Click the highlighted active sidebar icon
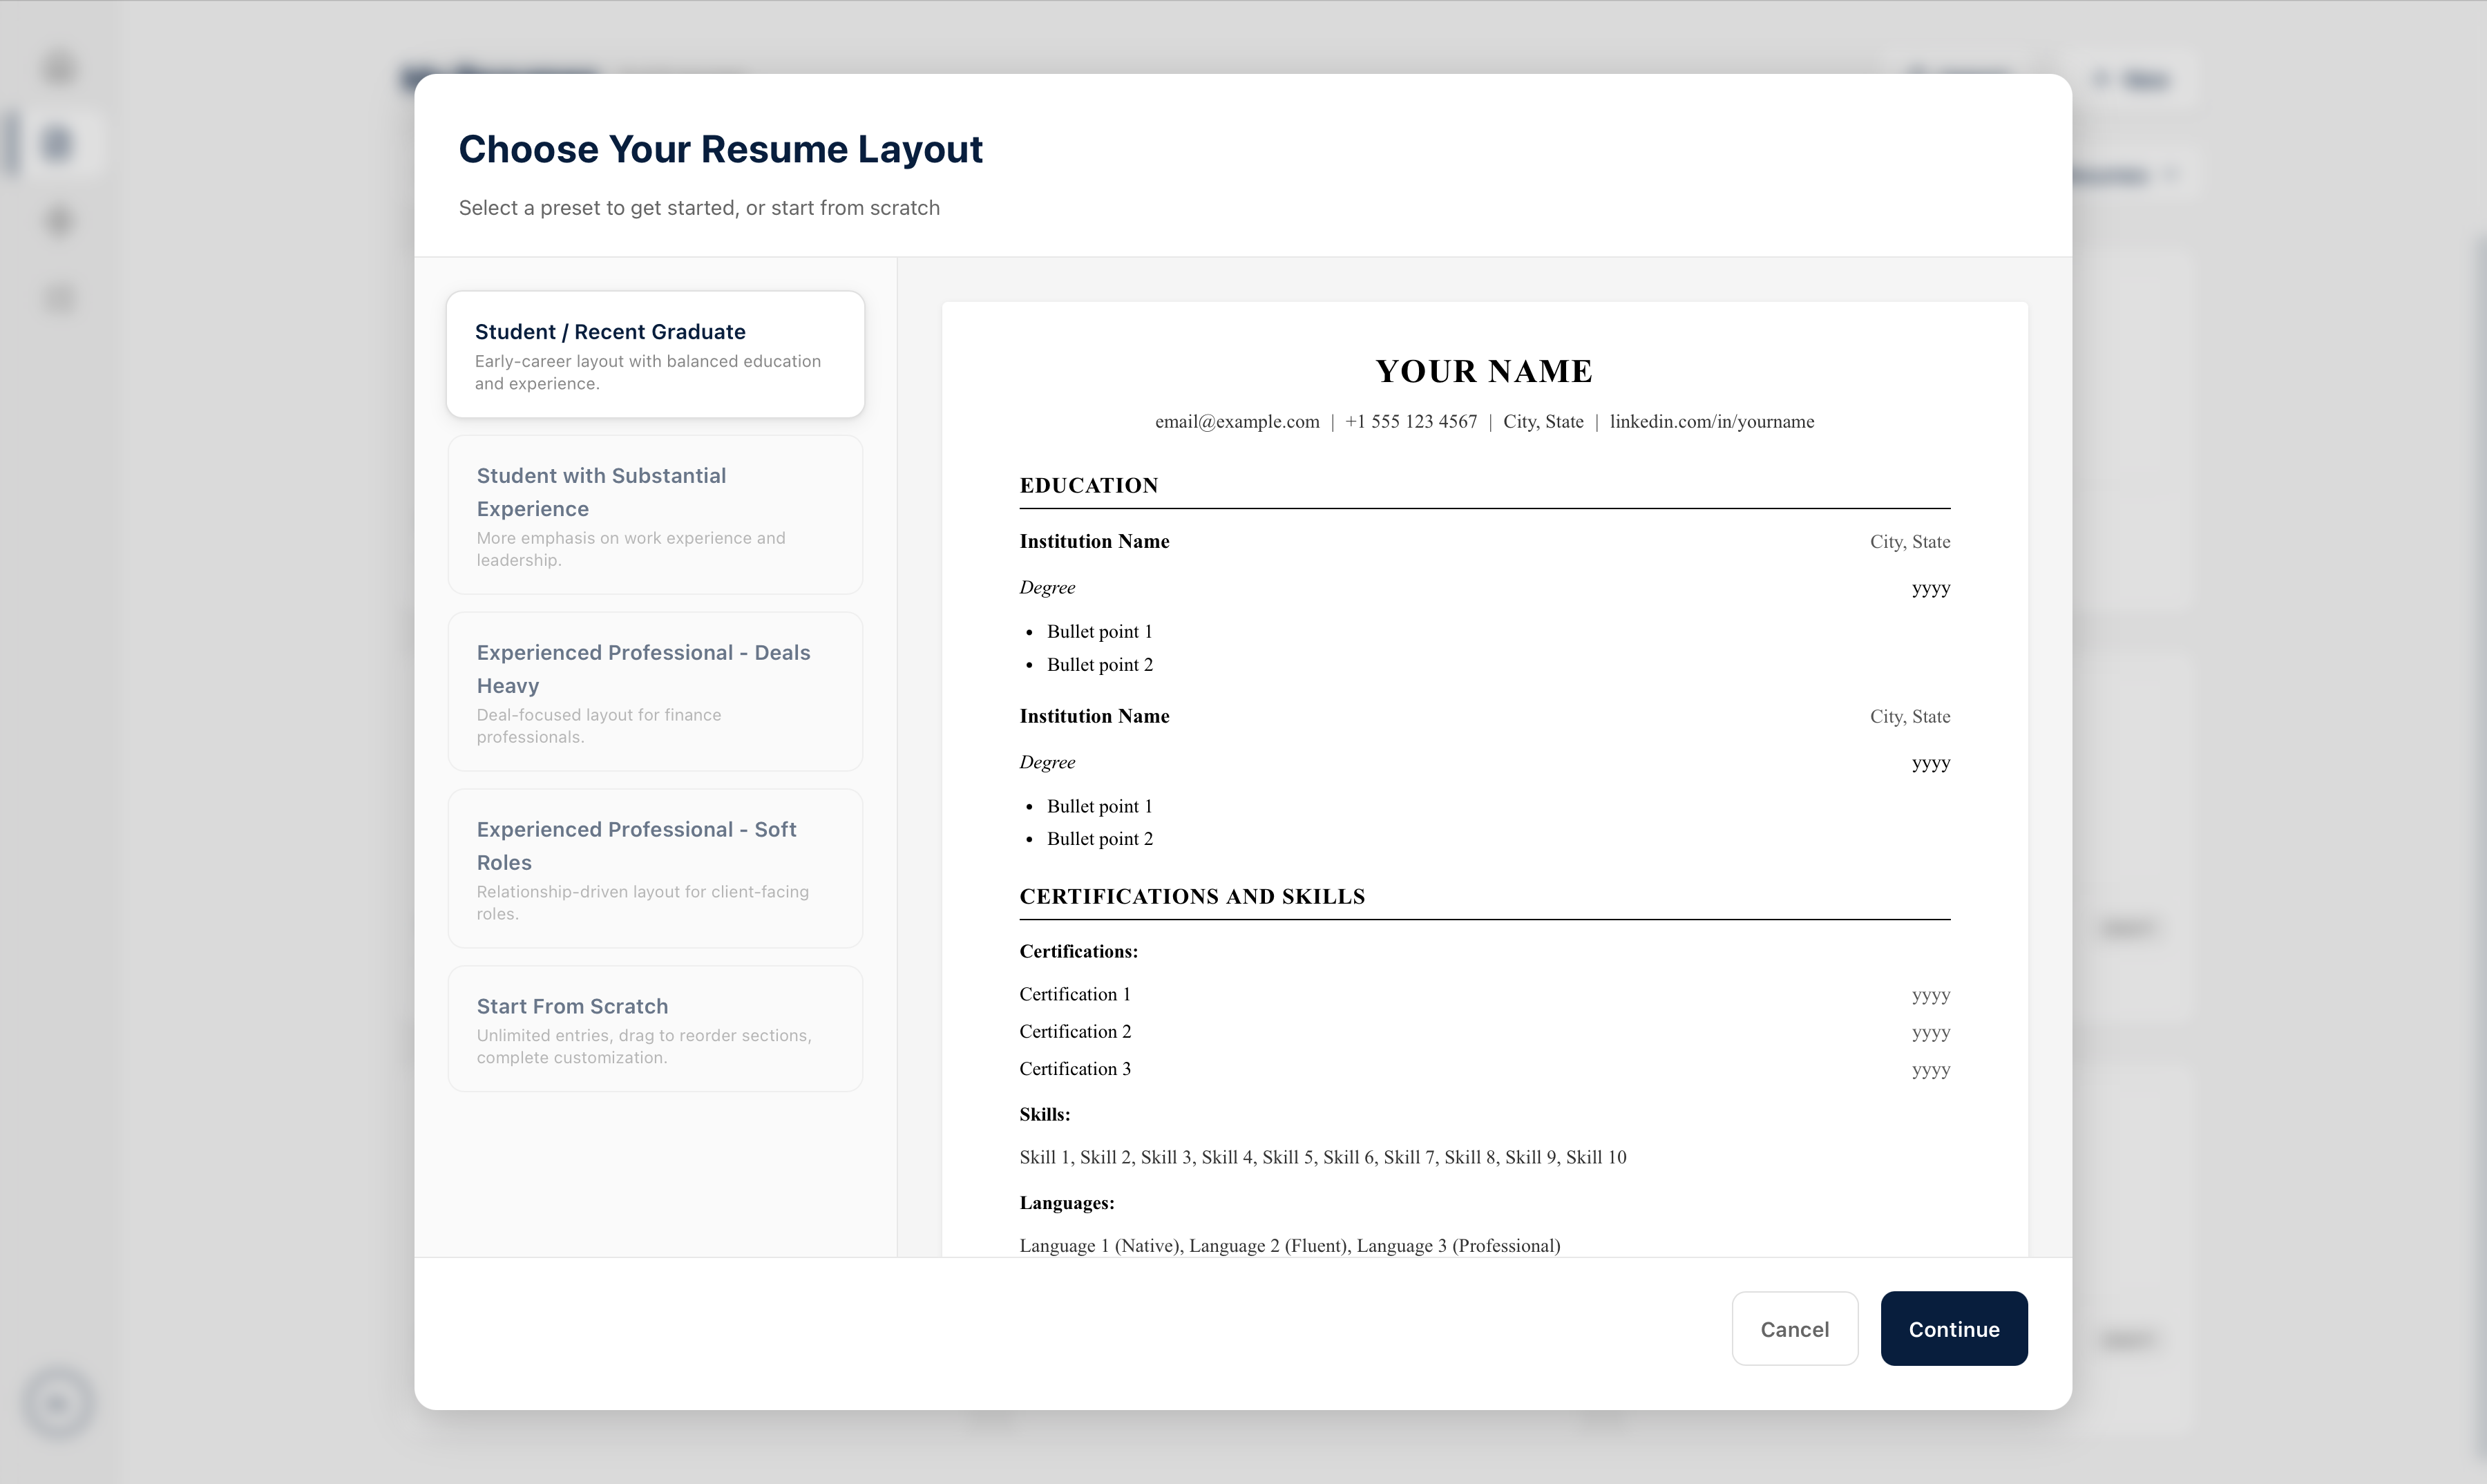The height and width of the screenshot is (1484, 2487). pyautogui.click(x=59, y=144)
